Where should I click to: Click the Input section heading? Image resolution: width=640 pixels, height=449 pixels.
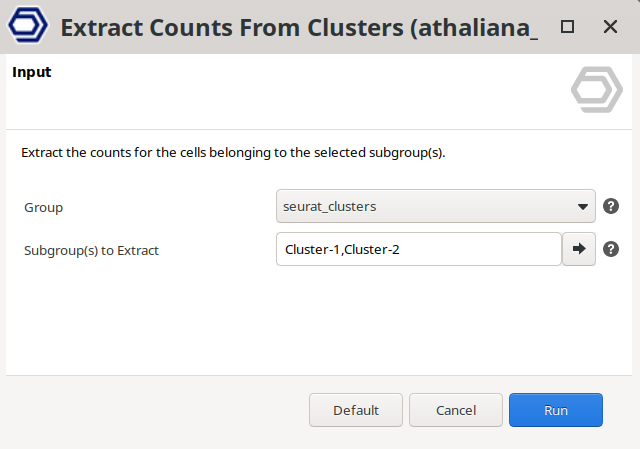32,72
